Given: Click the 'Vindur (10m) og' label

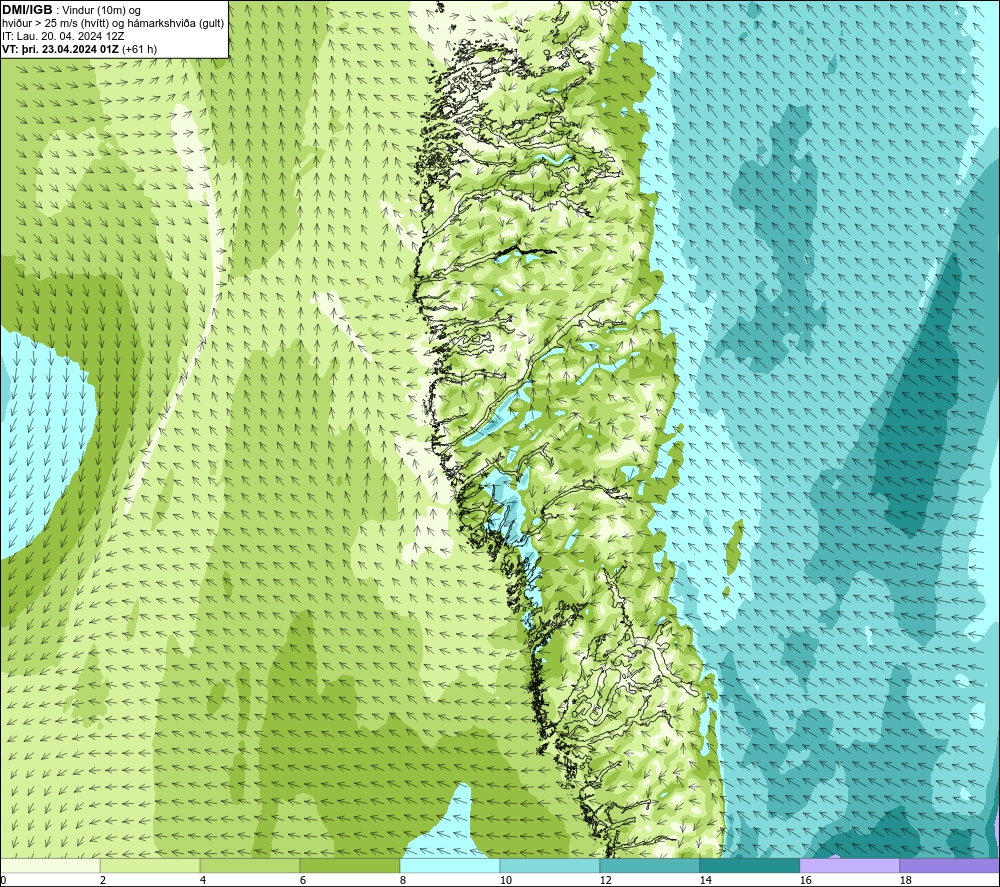Looking at the screenshot, I should click(103, 11).
